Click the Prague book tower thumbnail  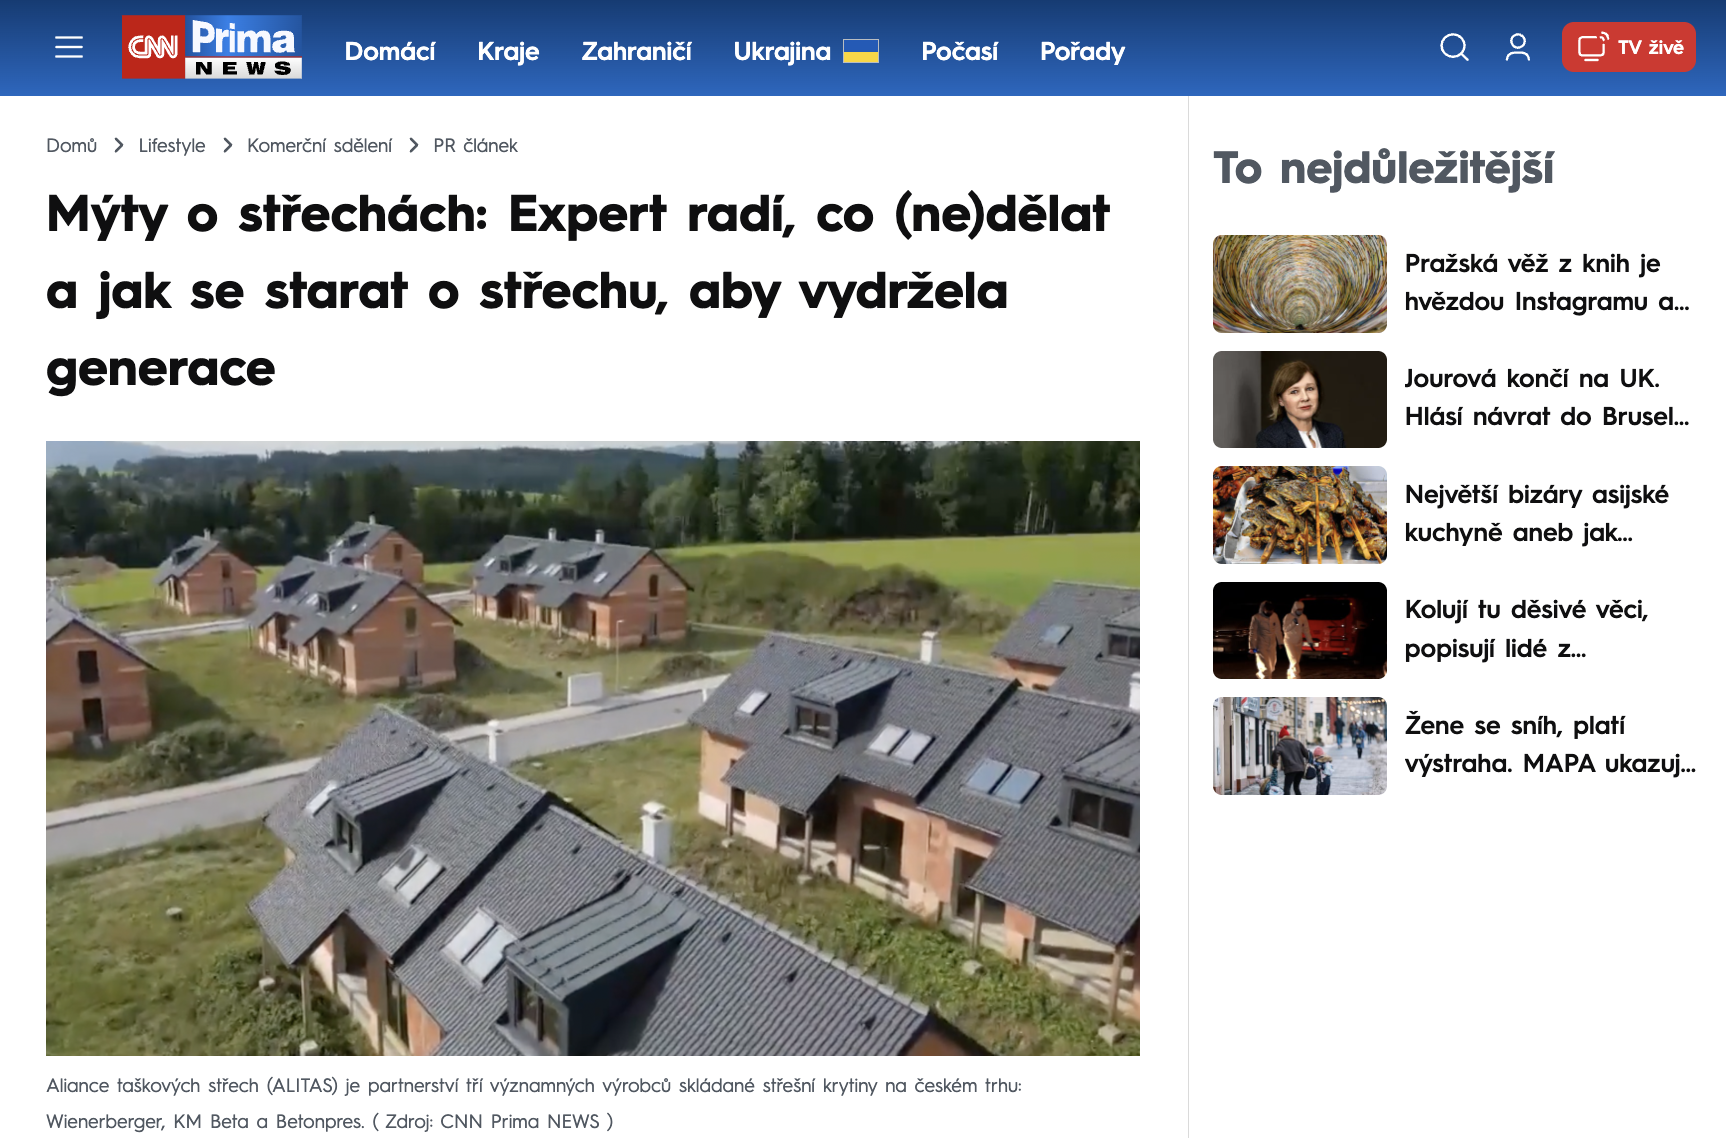click(1299, 283)
